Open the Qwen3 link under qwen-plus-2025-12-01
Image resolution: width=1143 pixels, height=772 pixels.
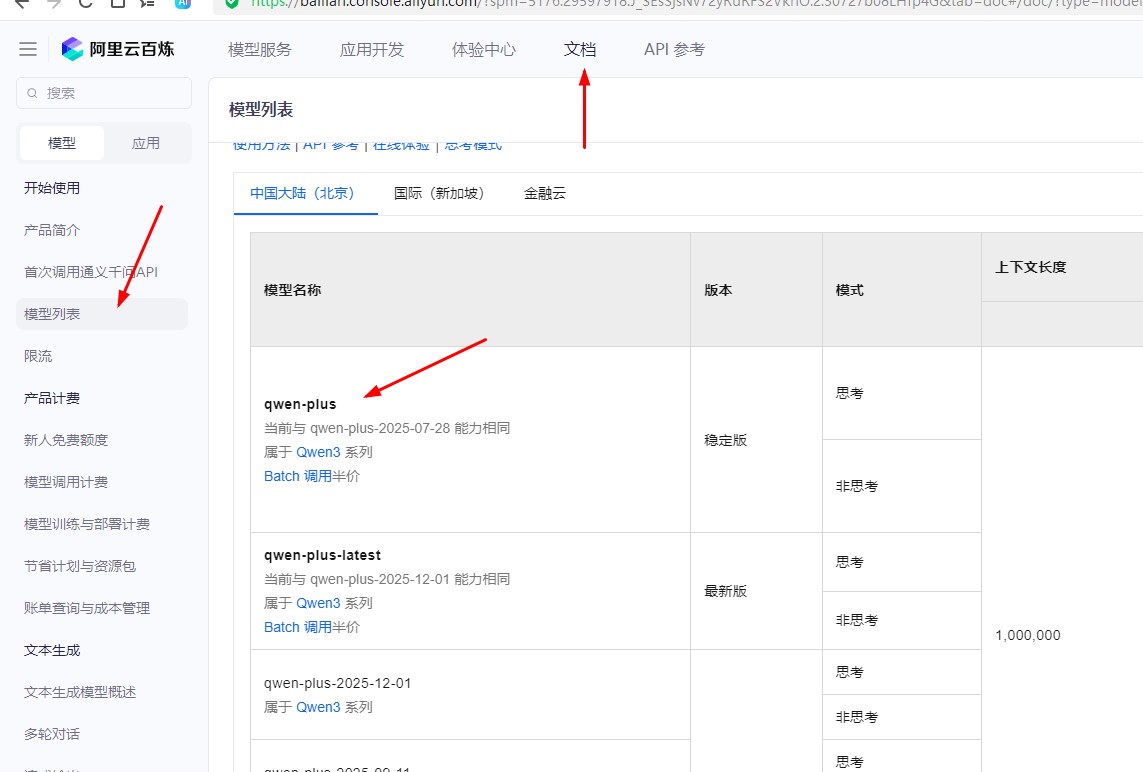pos(319,707)
